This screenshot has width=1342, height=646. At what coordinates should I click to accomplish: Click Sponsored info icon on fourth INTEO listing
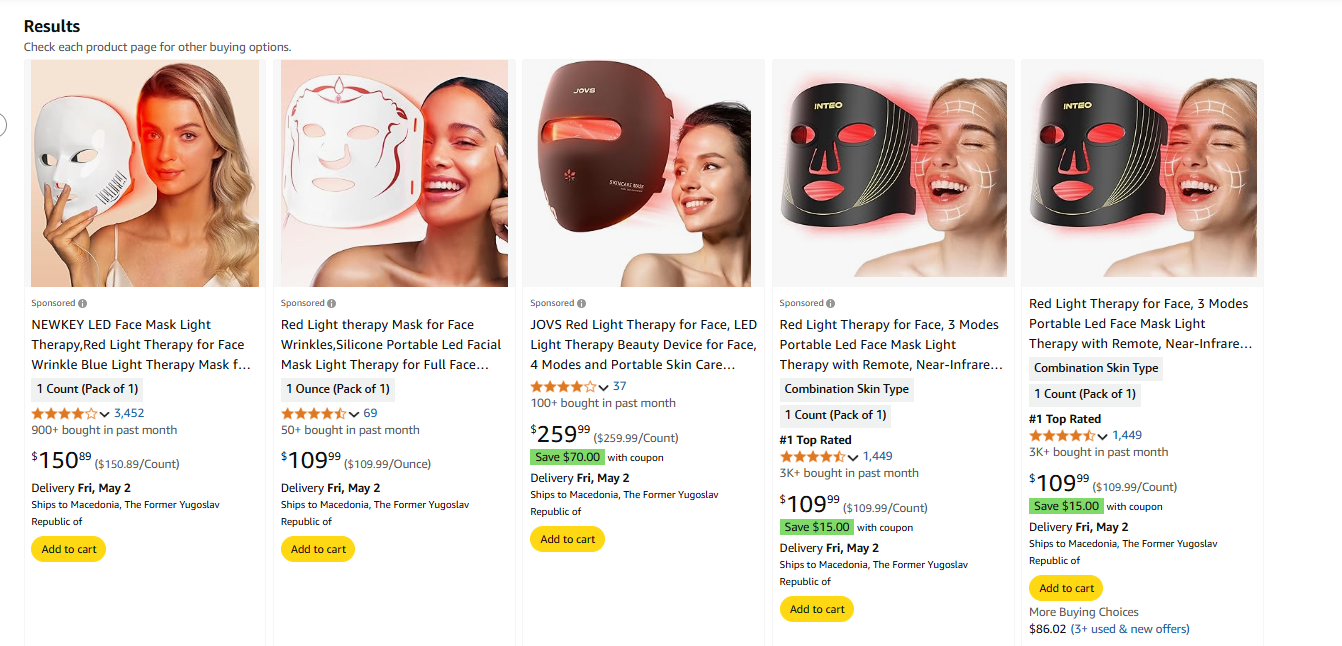pyautogui.click(x=831, y=303)
